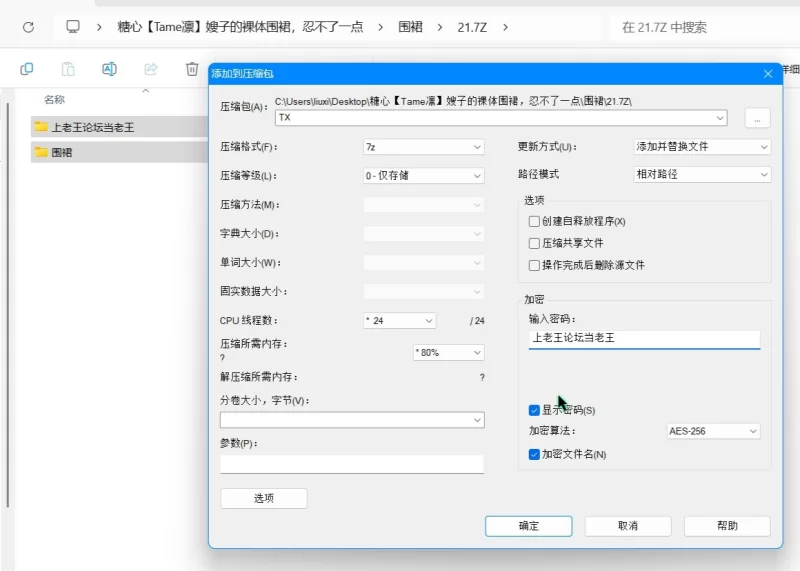Uncheck the 加密文件名 checkbox
The width and height of the screenshot is (800, 571).
[x=534, y=454]
